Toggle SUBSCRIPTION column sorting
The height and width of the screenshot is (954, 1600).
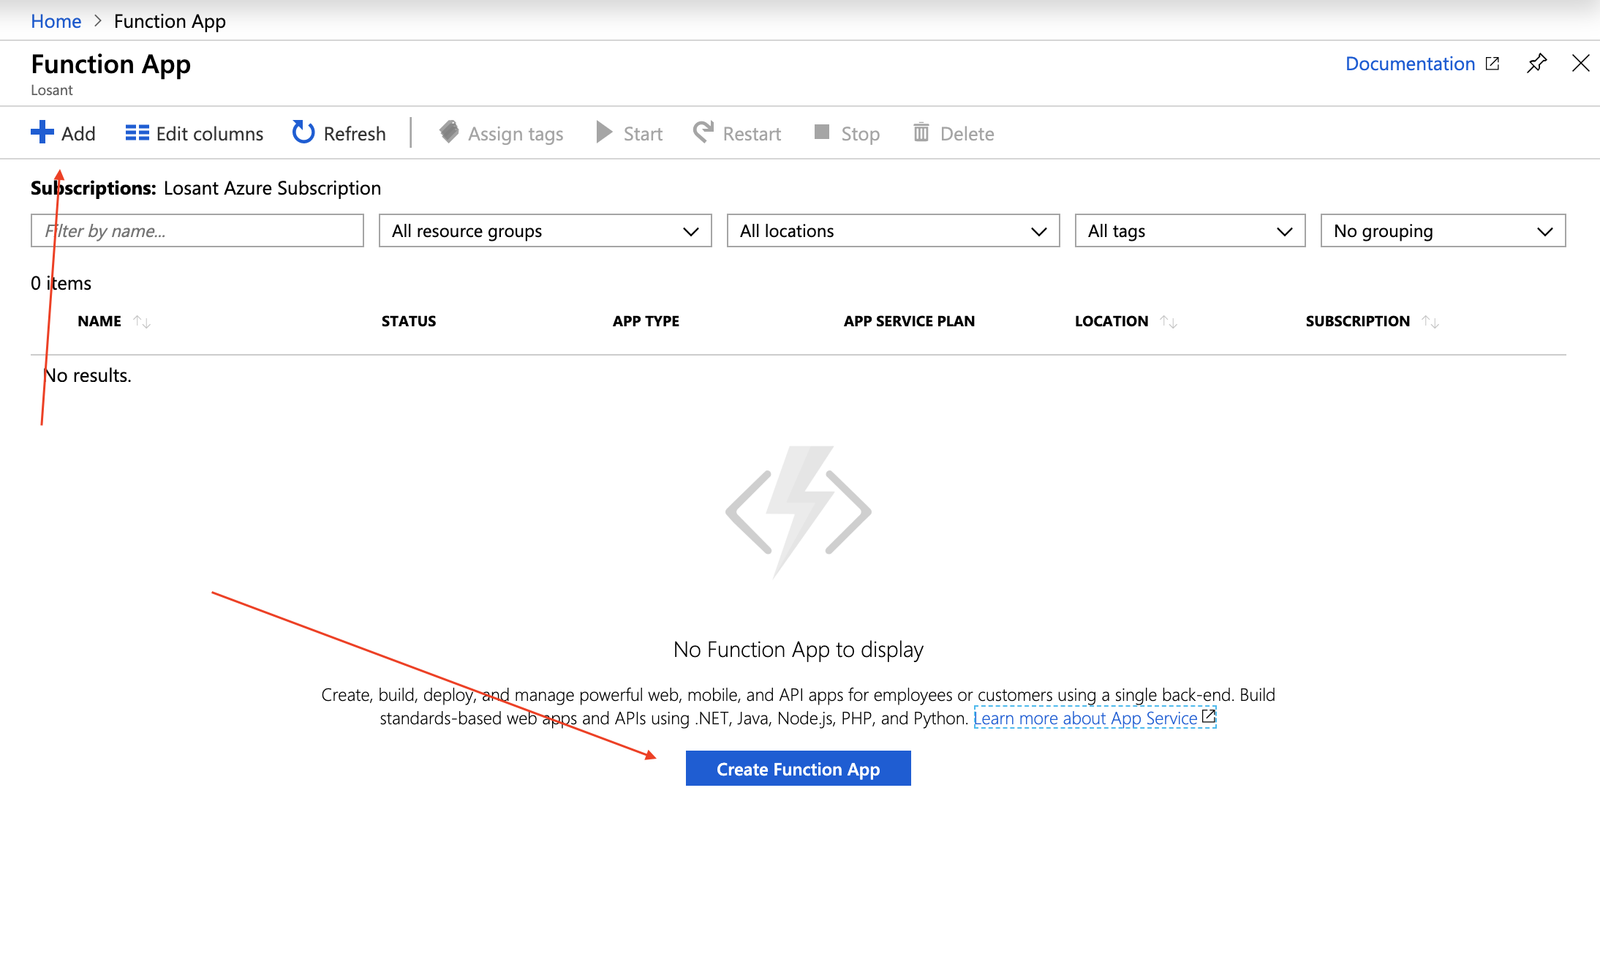pyautogui.click(x=1430, y=321)
